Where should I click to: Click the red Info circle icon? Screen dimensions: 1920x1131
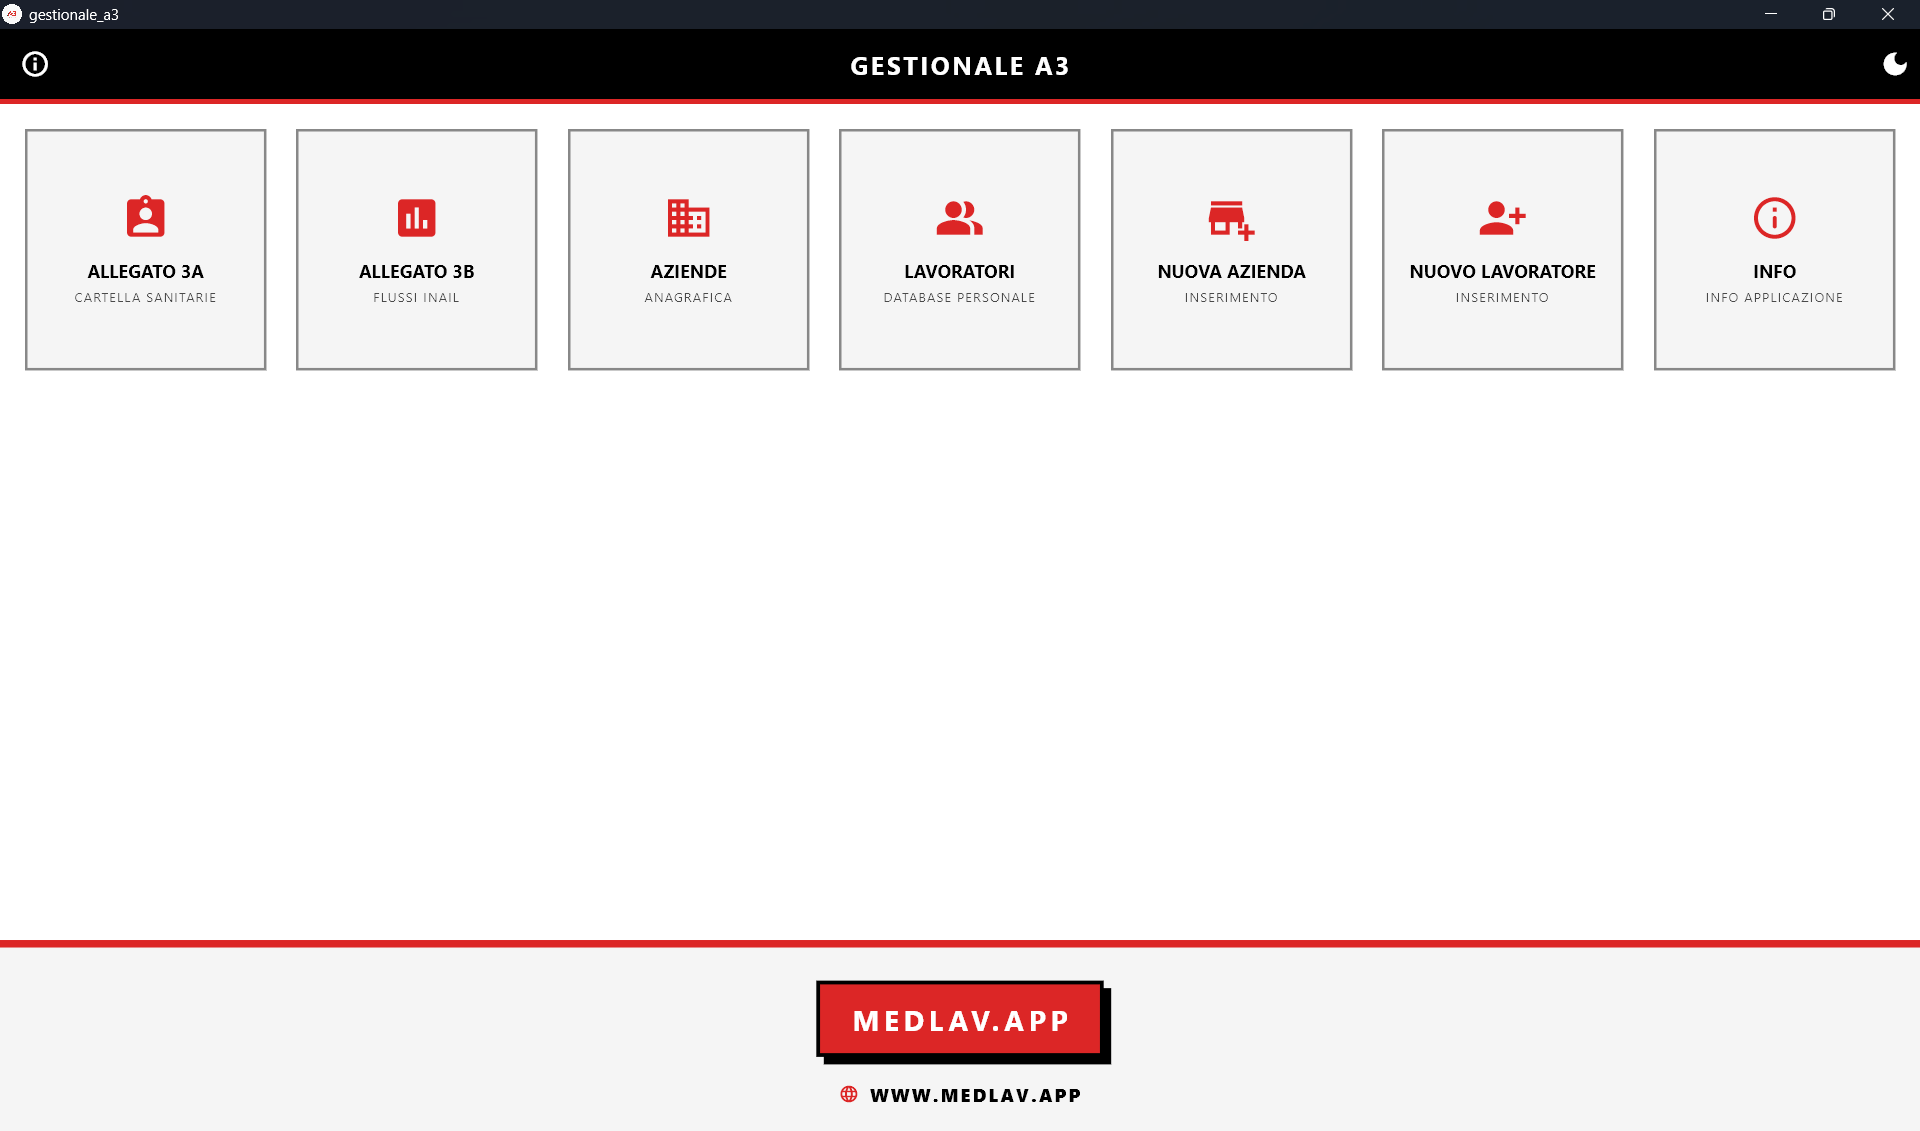[1774, 217]
